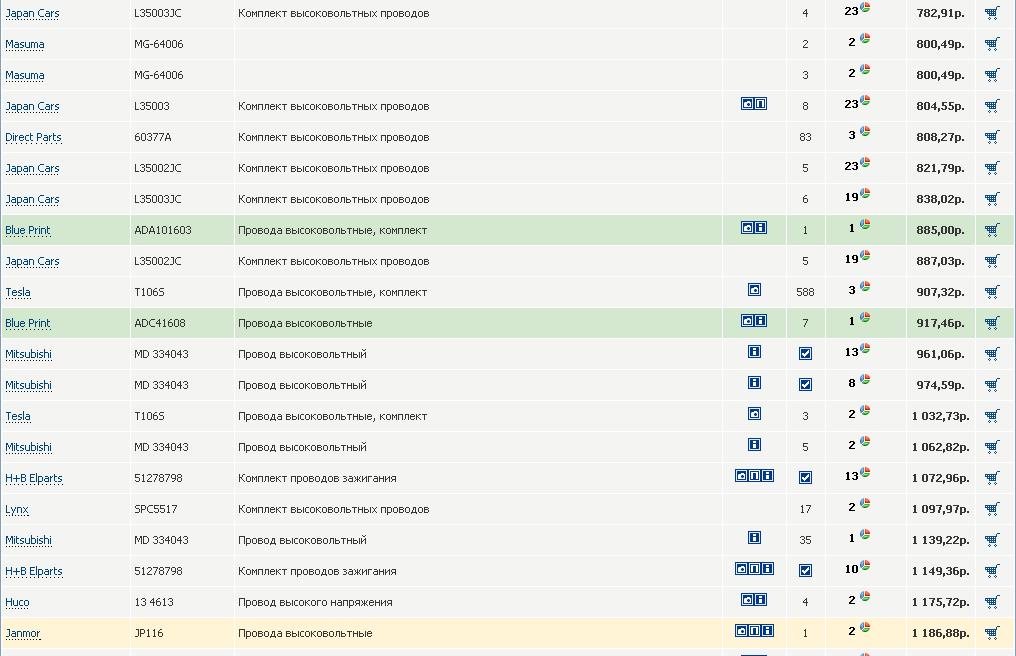Open photo icon for Japan Cars L35003
Image resolution: width=1016 pixels, height=656 pixels.
coord(748,104)
